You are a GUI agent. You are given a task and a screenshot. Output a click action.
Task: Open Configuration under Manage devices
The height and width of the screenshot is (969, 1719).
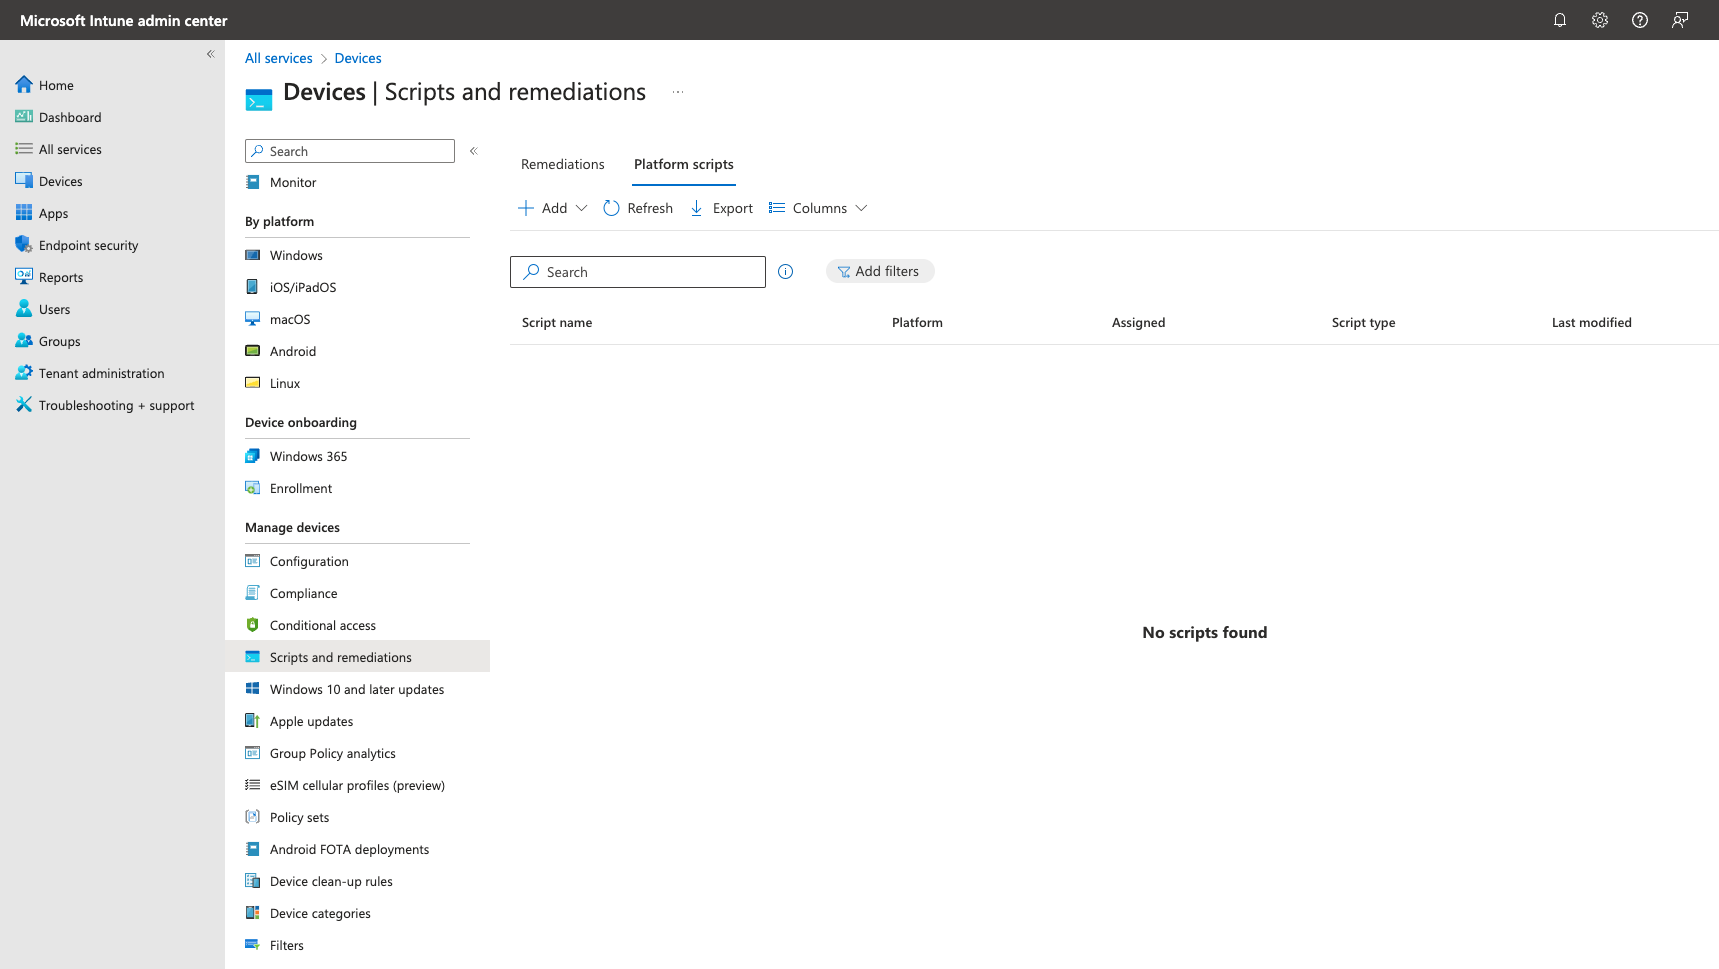tap(309, 561)
